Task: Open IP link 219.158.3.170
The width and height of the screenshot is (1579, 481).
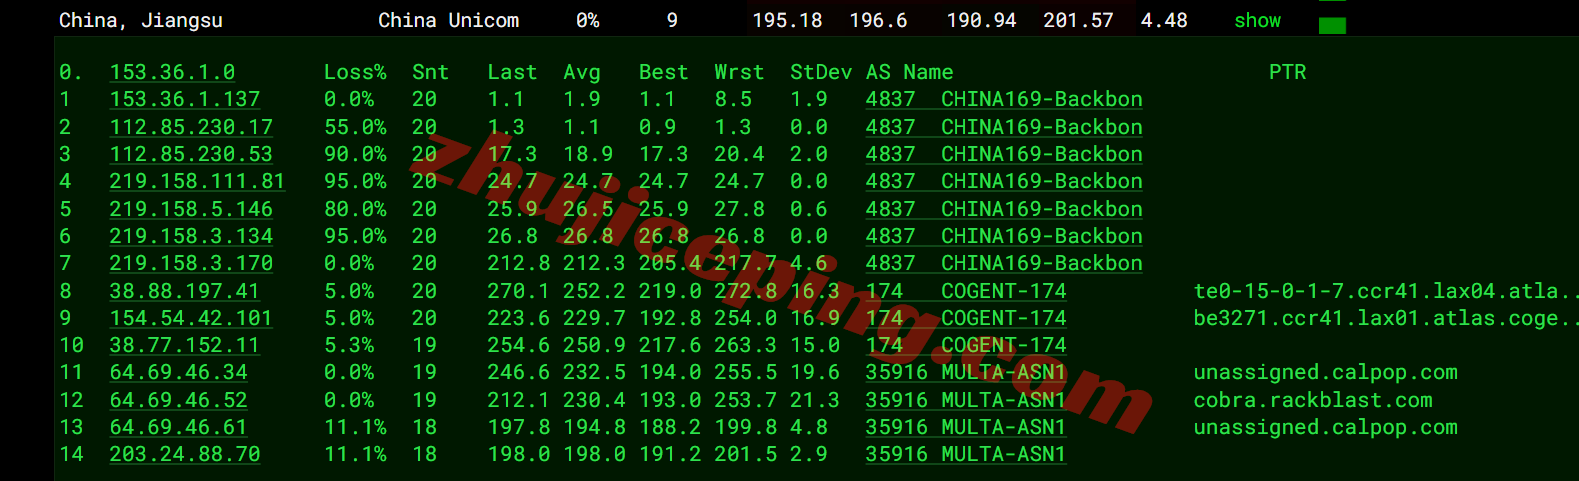Action: (x=191, y=263)
